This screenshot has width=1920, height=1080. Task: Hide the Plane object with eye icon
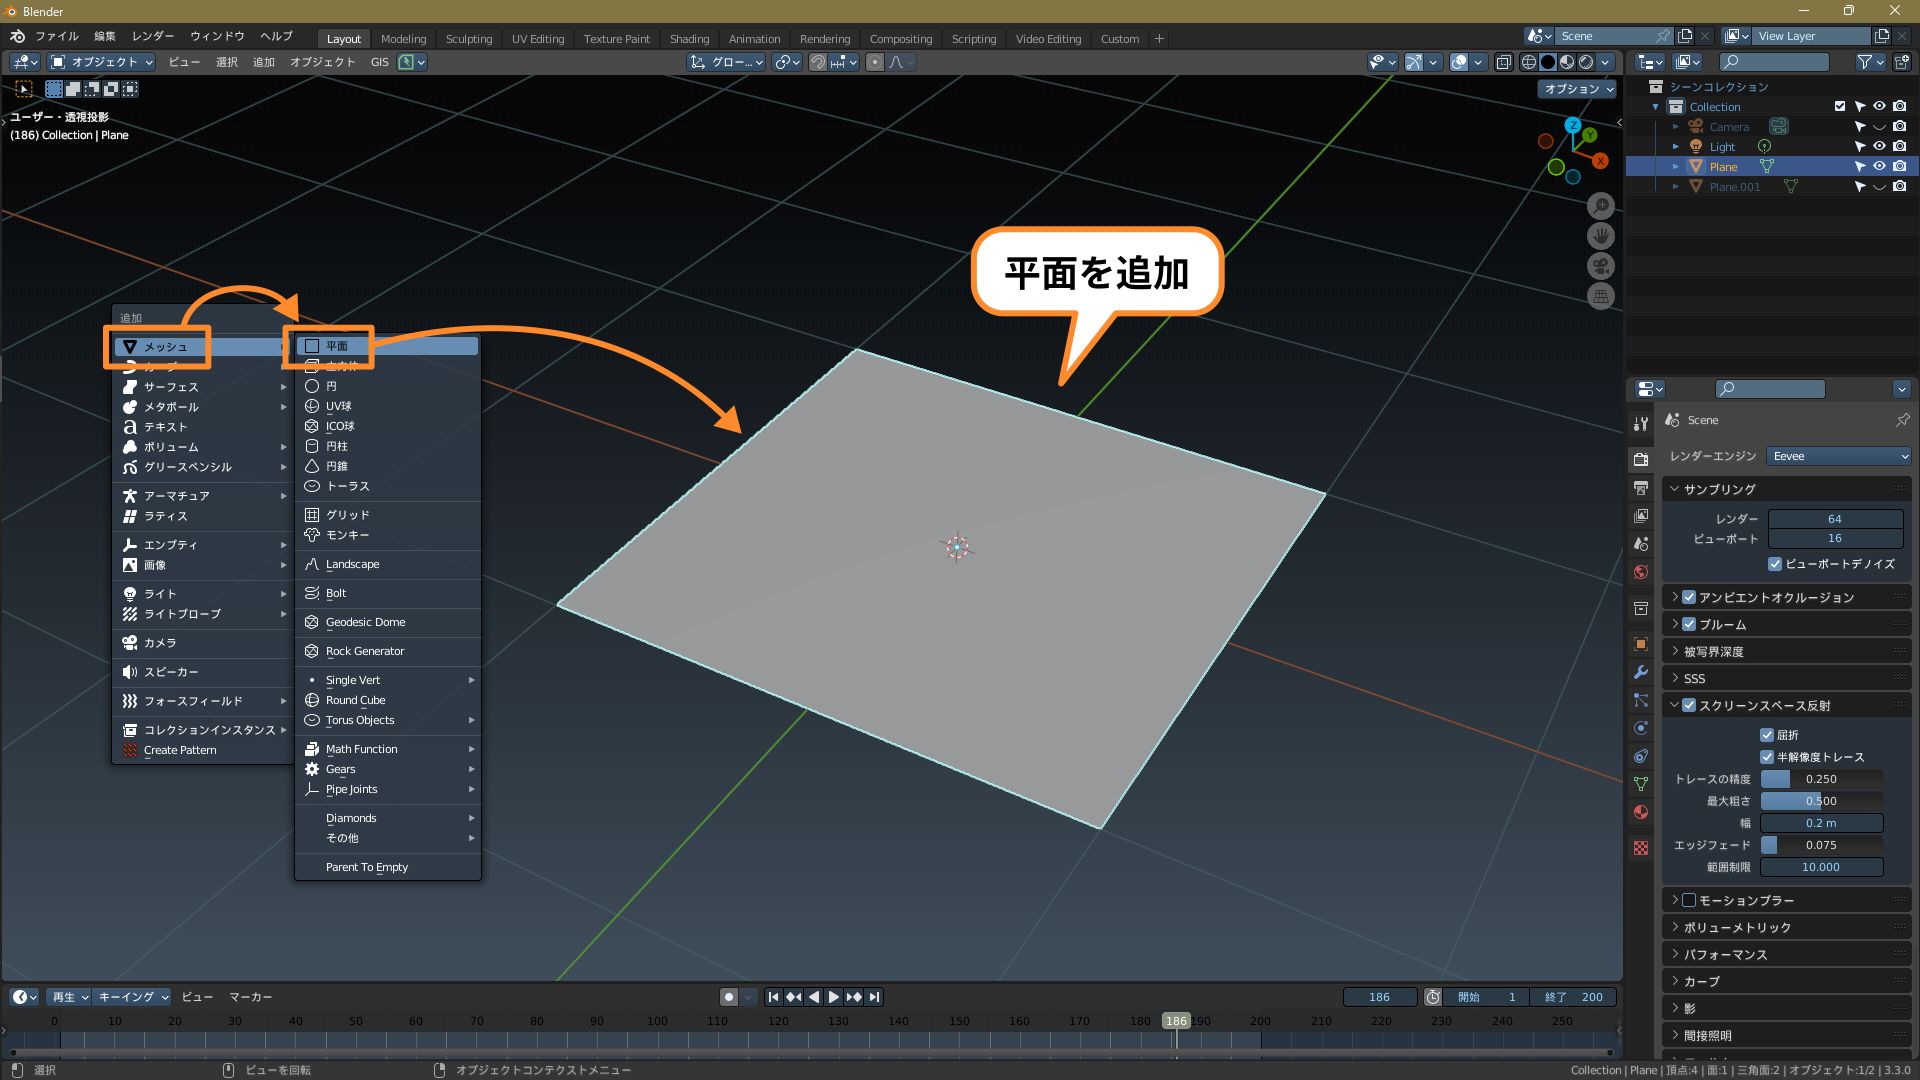click(x=1879, y=167)
